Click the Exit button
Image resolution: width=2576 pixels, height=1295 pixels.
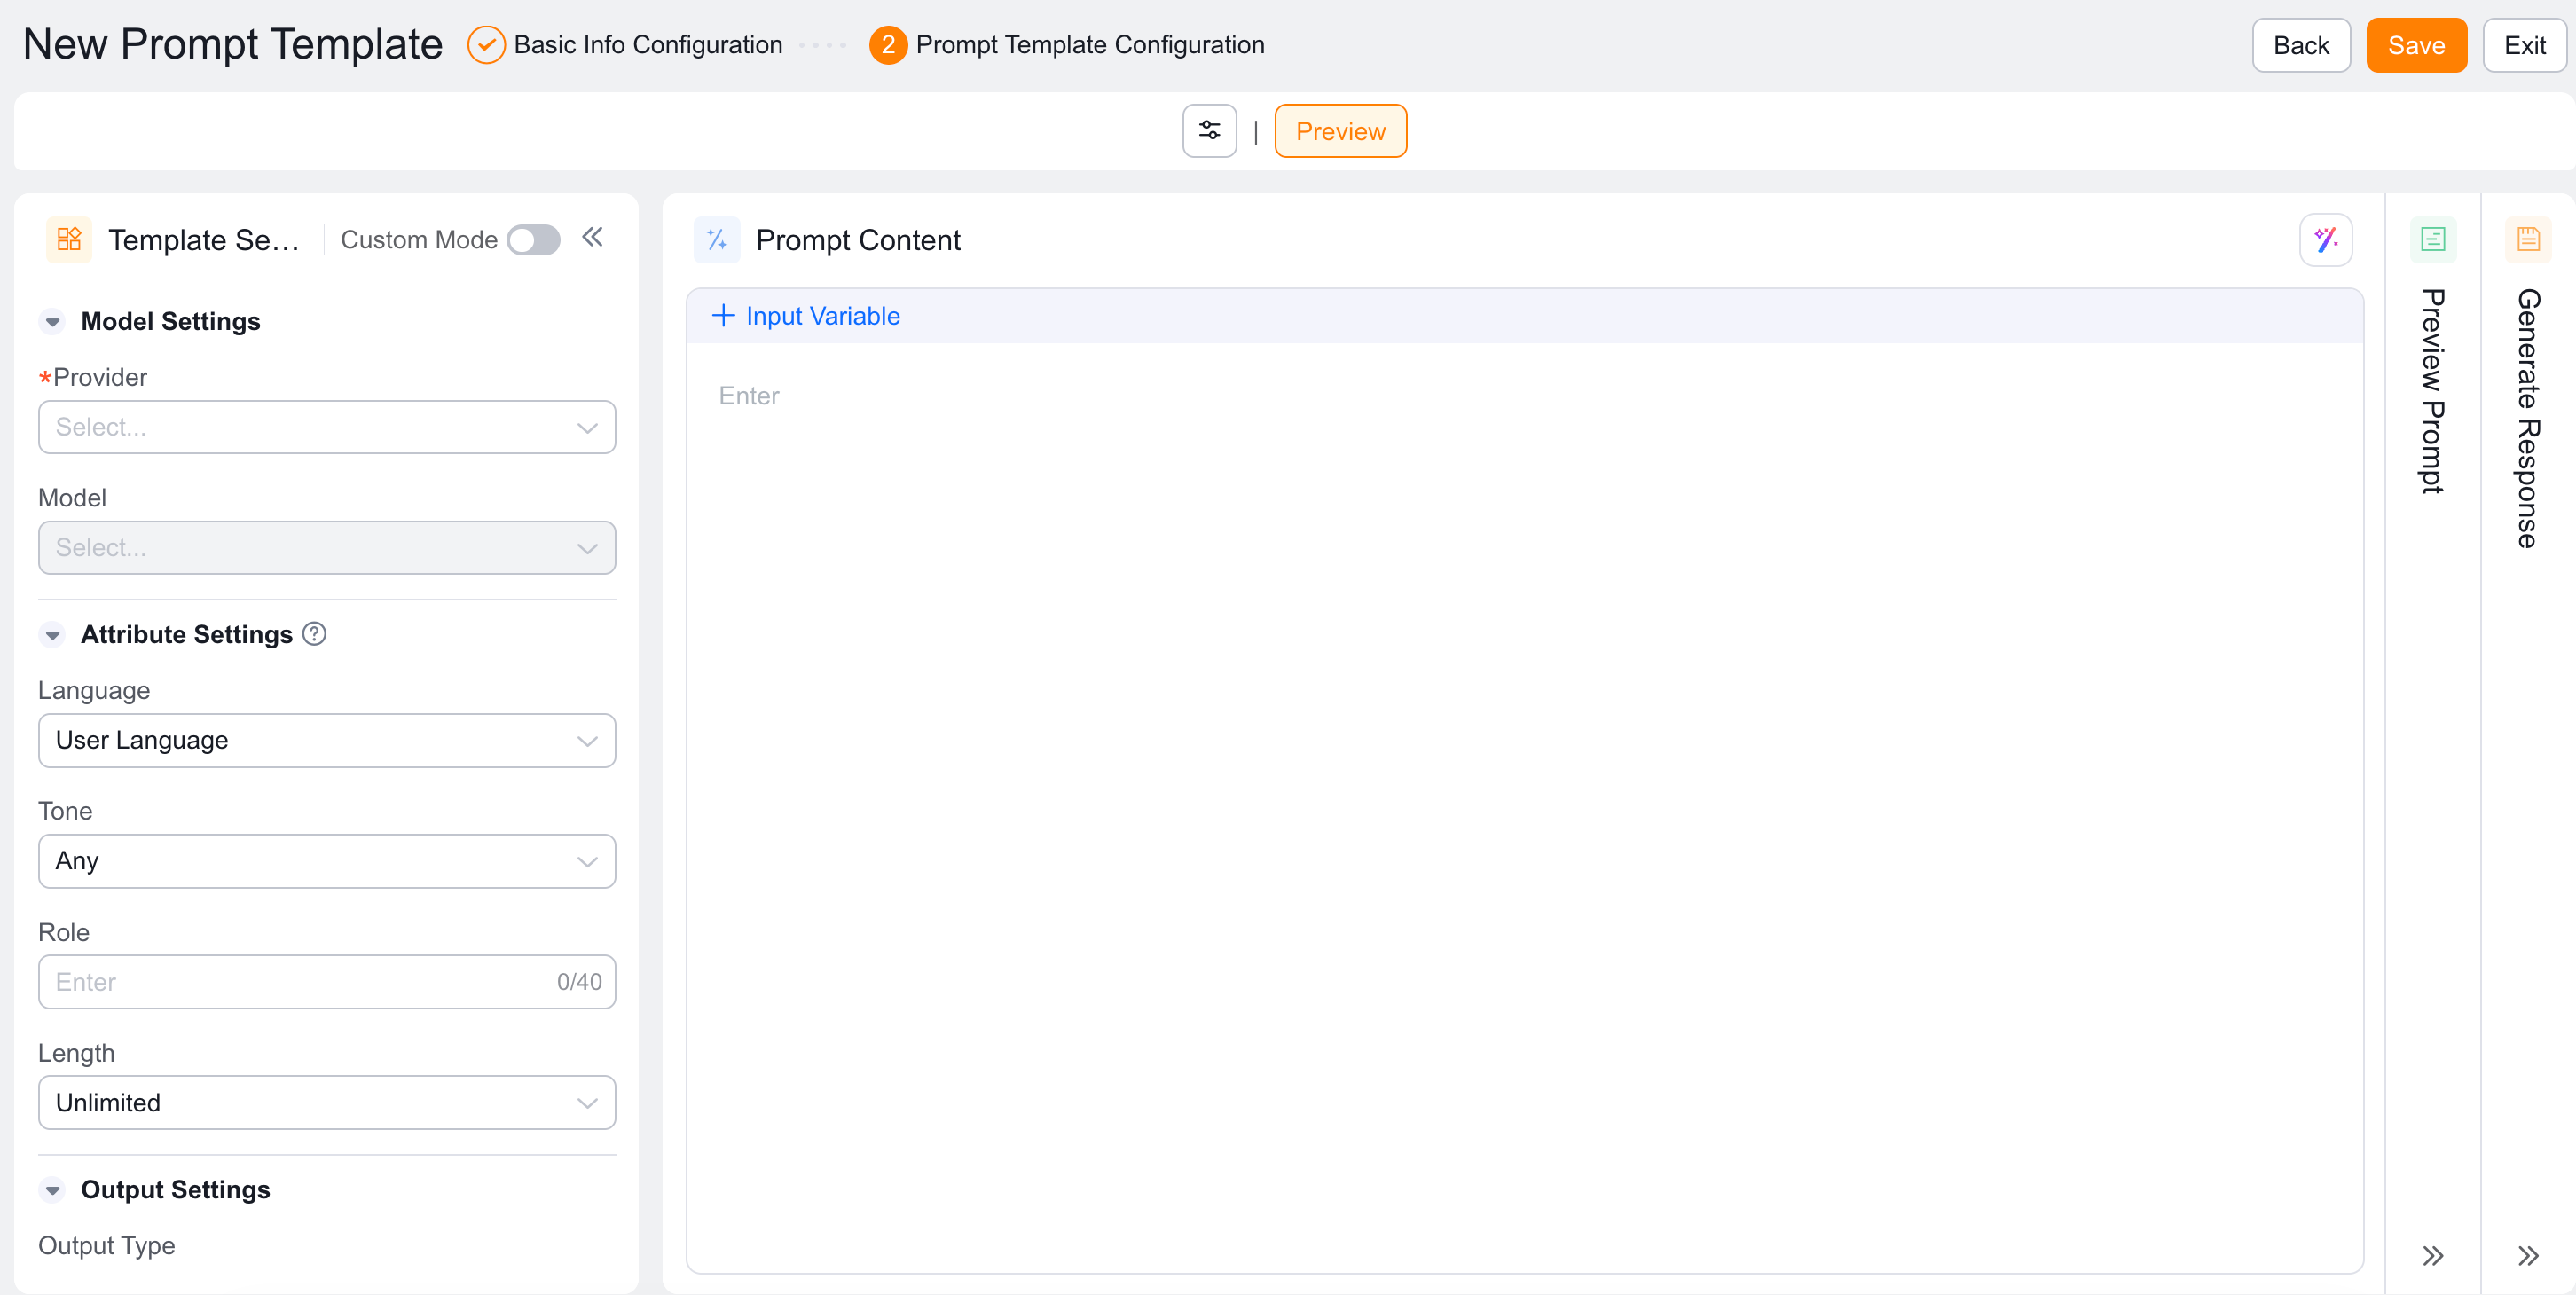(x=2524, y=45)
